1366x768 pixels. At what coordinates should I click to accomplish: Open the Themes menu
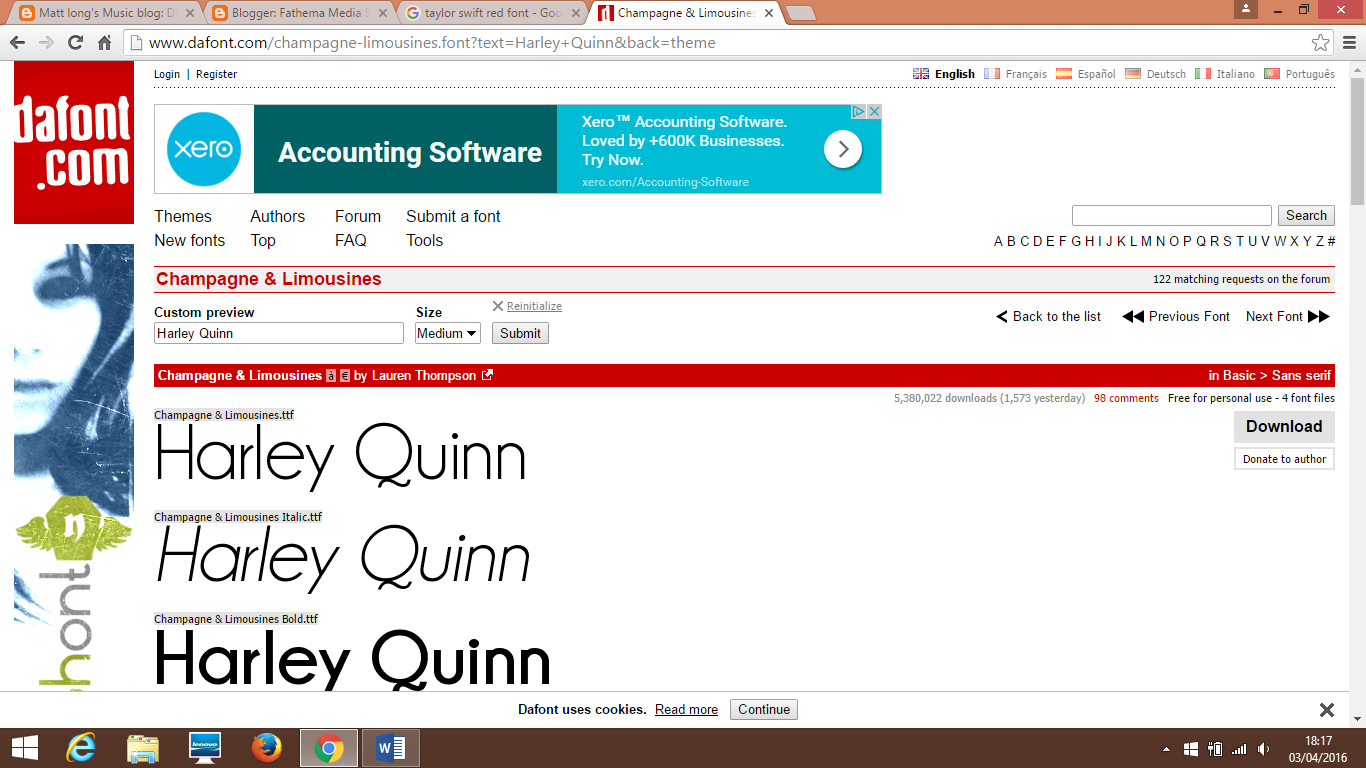click(x=183, y=216)
